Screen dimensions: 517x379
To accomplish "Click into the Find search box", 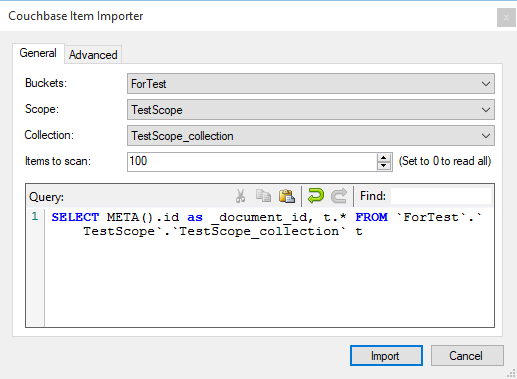I will 441,196.
